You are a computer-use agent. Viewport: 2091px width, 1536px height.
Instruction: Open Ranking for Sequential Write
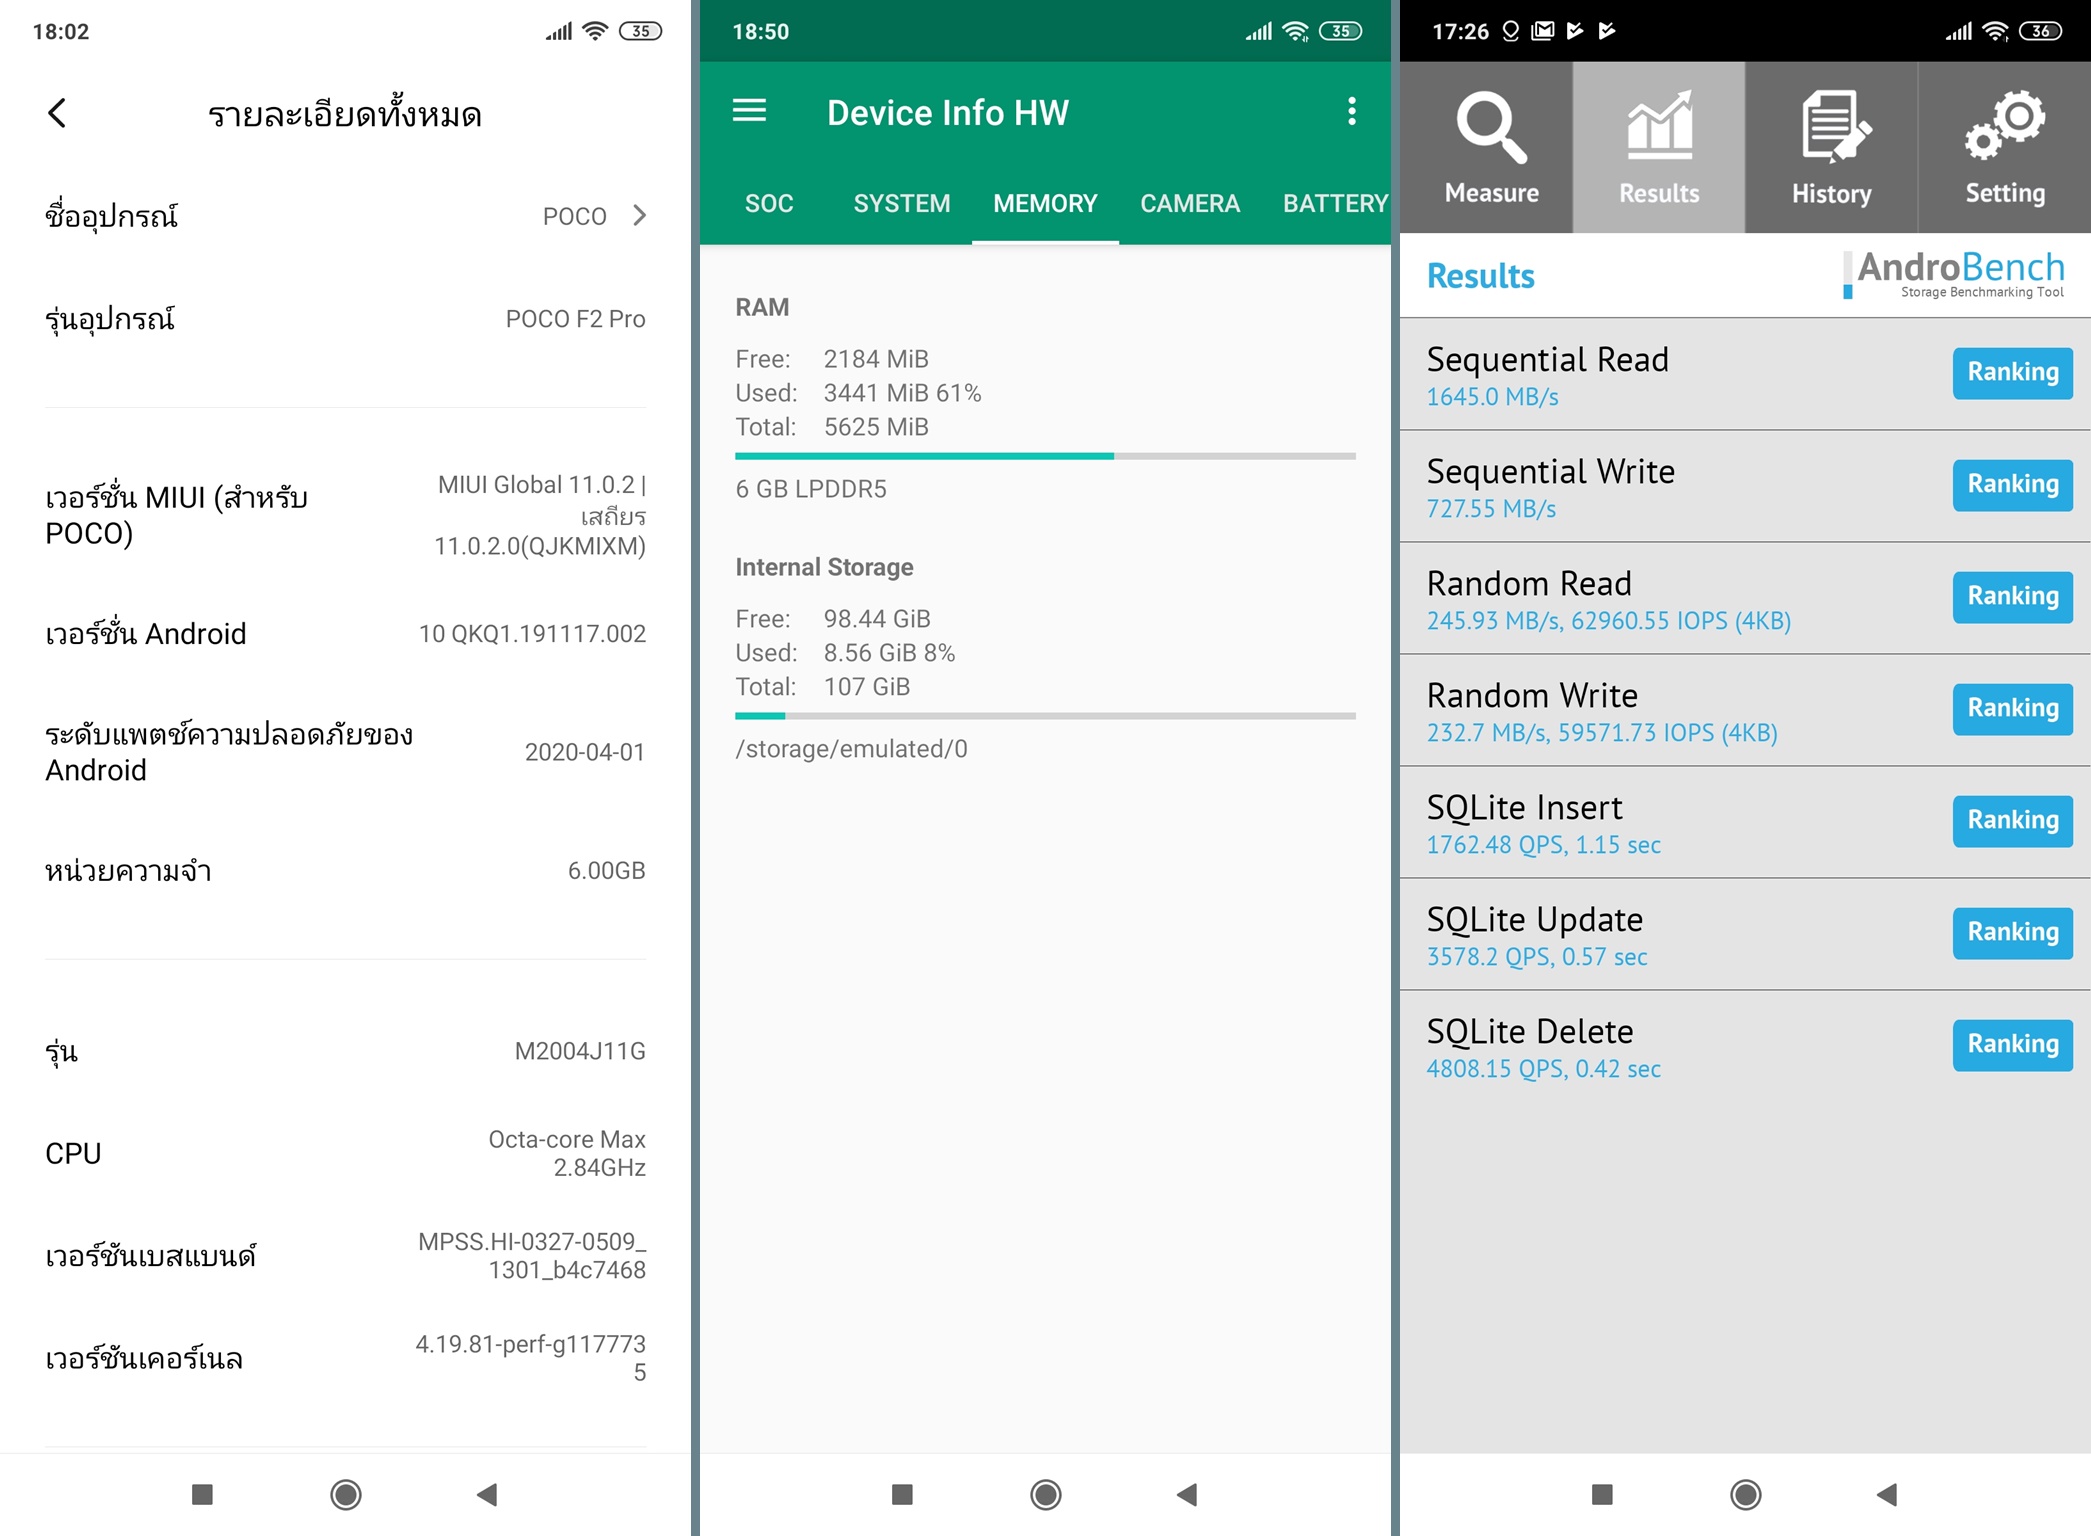(x=2012, y=484)
